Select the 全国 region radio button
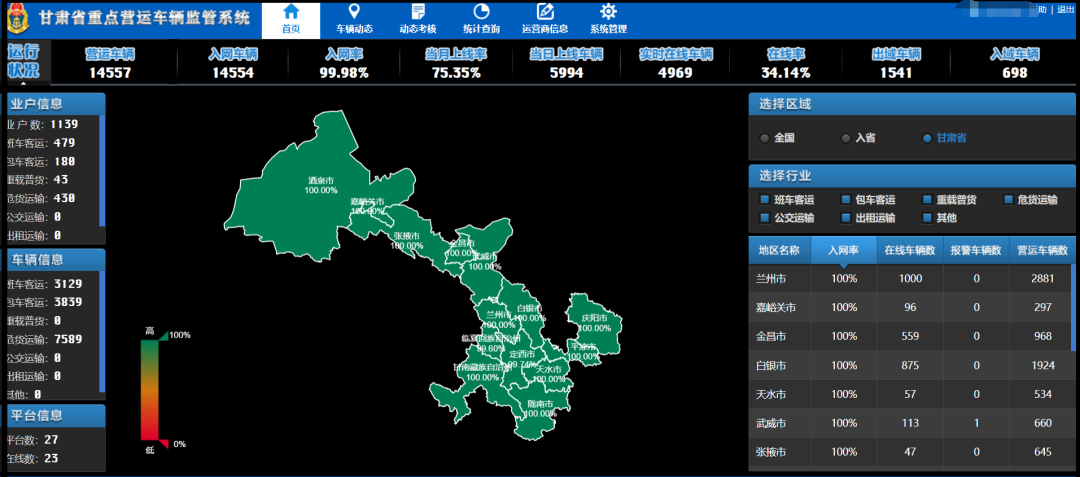The width and height of the screenshot is (1080, 477). pos(766,138)
